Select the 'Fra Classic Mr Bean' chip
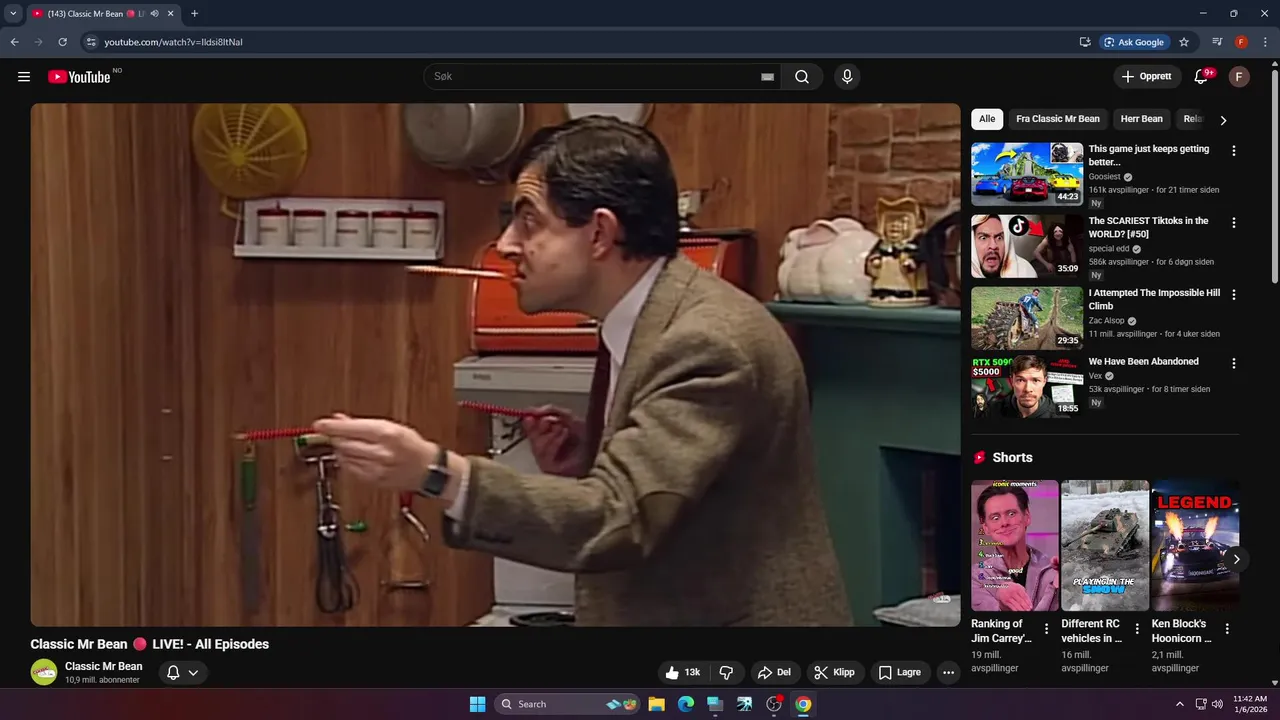The width and height of the screenshot is (1280, 720). pos(1058,119)
